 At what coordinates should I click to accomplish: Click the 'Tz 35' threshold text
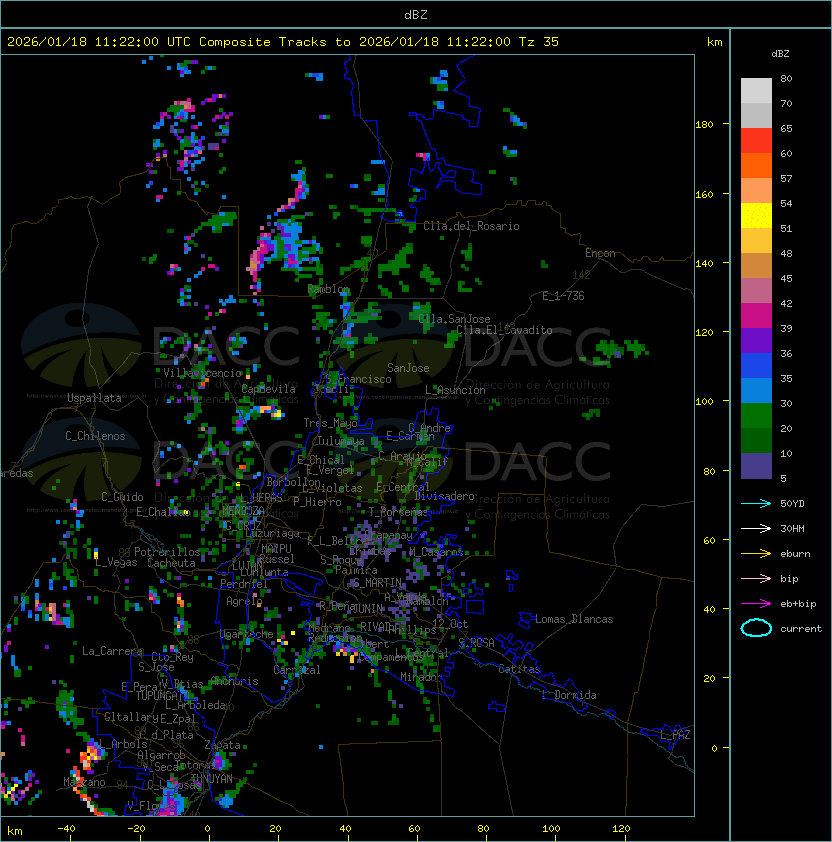(x=539, y=42)
